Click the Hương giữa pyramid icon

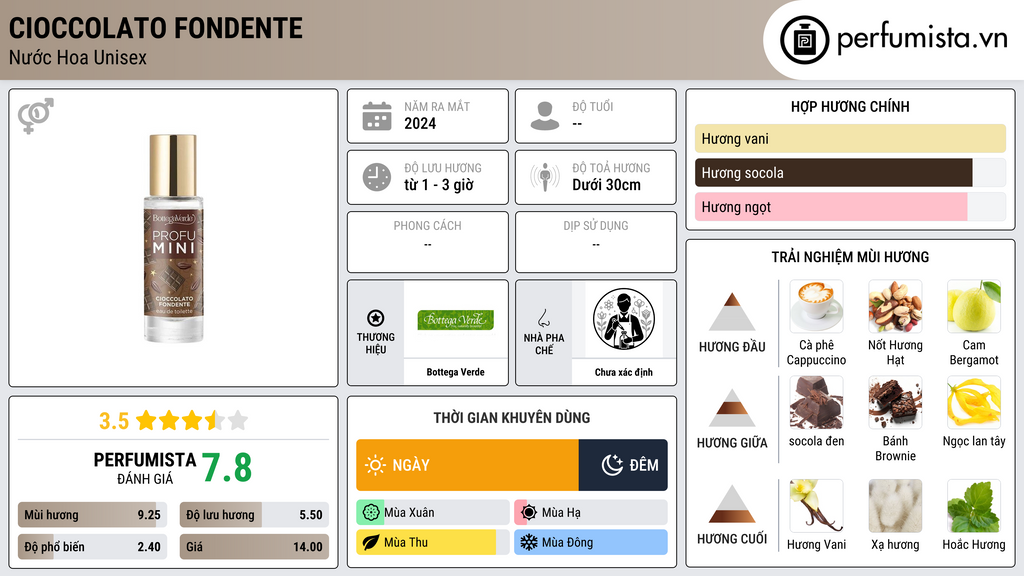tap(732, 408)
